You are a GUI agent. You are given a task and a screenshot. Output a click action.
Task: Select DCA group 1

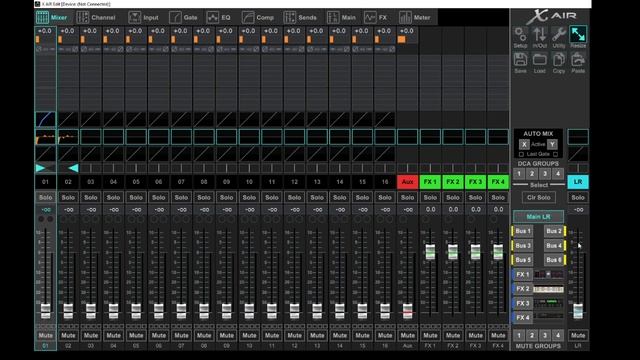[519, 174]
